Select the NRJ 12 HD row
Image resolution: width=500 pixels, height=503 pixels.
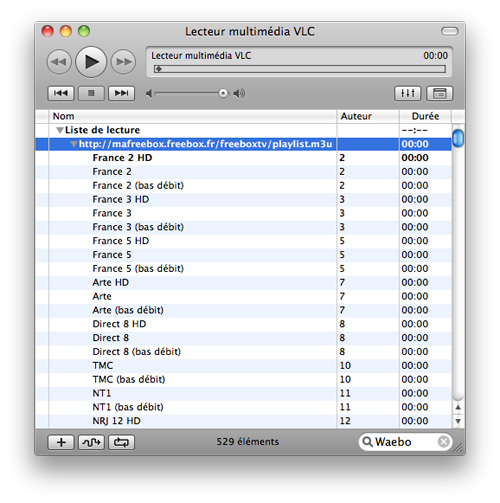pyautogui.click(x=243, y=421)
